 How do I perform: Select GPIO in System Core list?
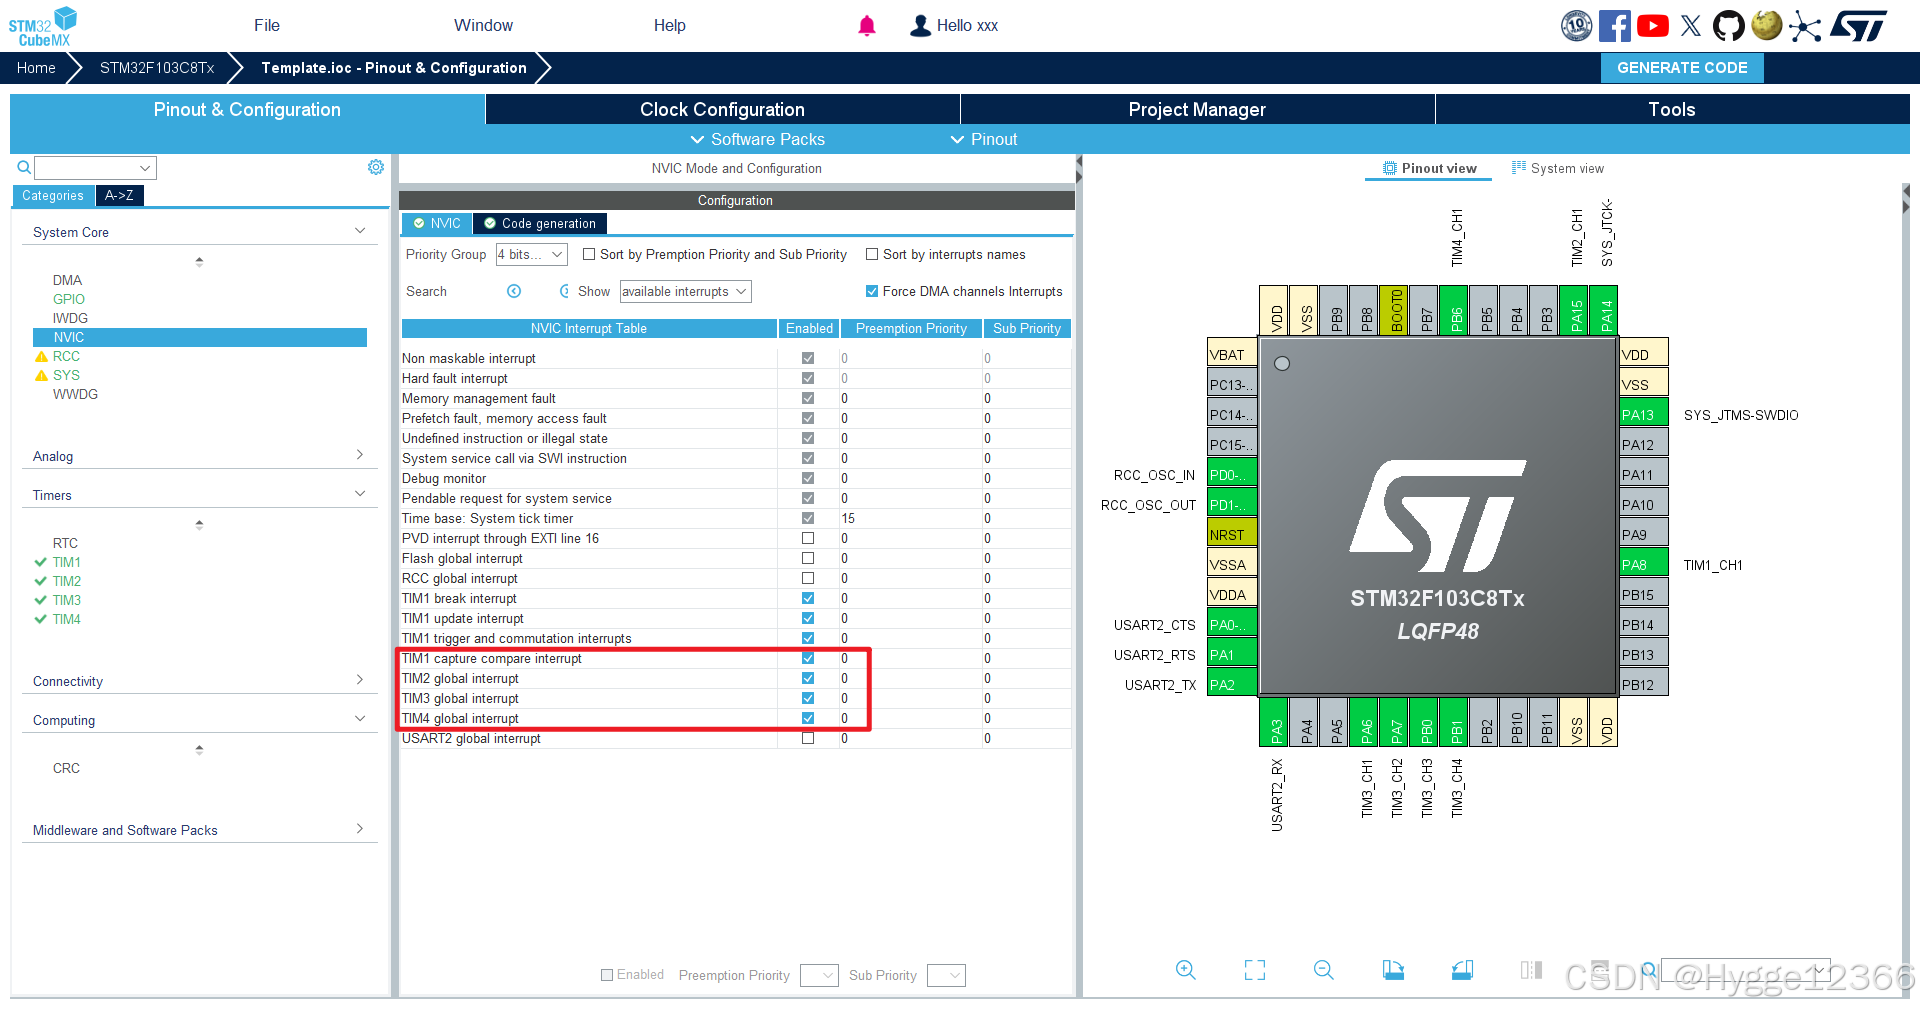tap(69, 299)
